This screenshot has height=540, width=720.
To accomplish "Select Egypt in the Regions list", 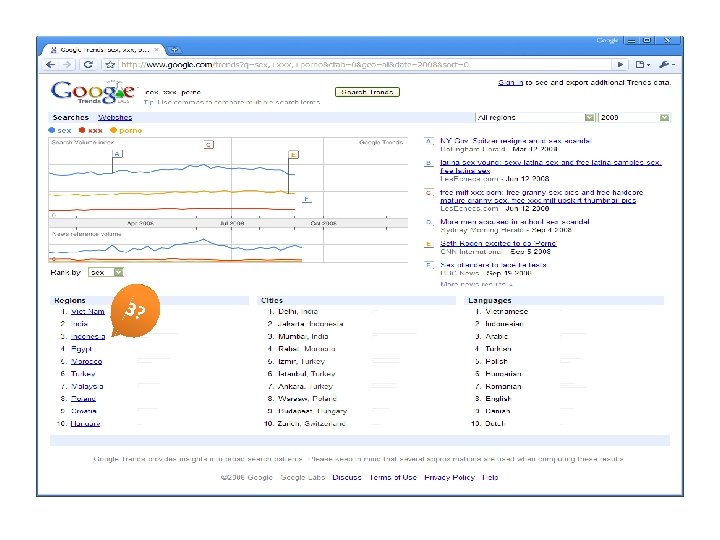I will click(x=81, y=349).
